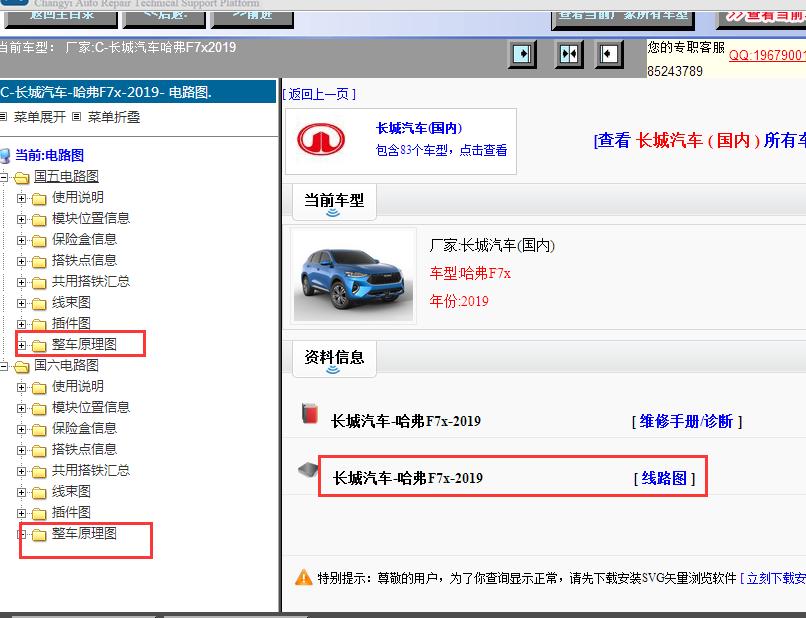
Task: Click the 厂家:长城汽车(国内) text
Action: [x=492, y=245]
